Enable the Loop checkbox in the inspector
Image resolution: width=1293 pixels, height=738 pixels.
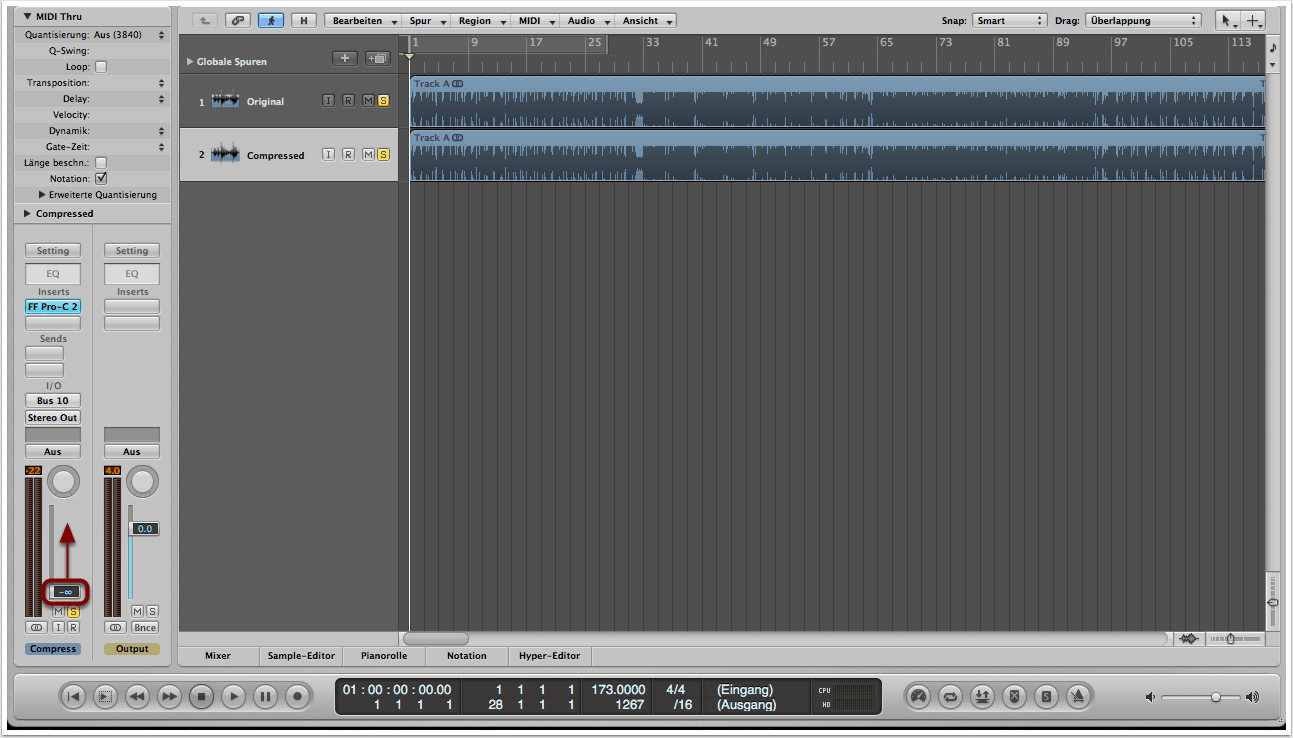(x=100, y=67)
